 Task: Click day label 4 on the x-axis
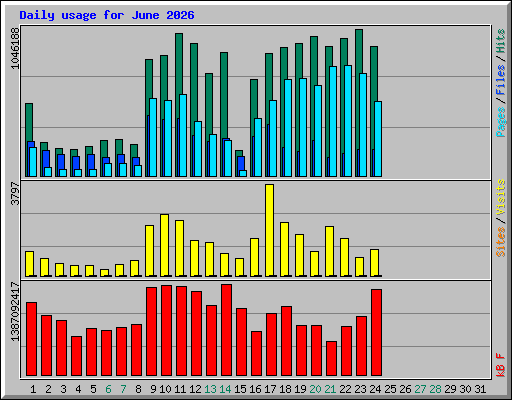(78, 389)
